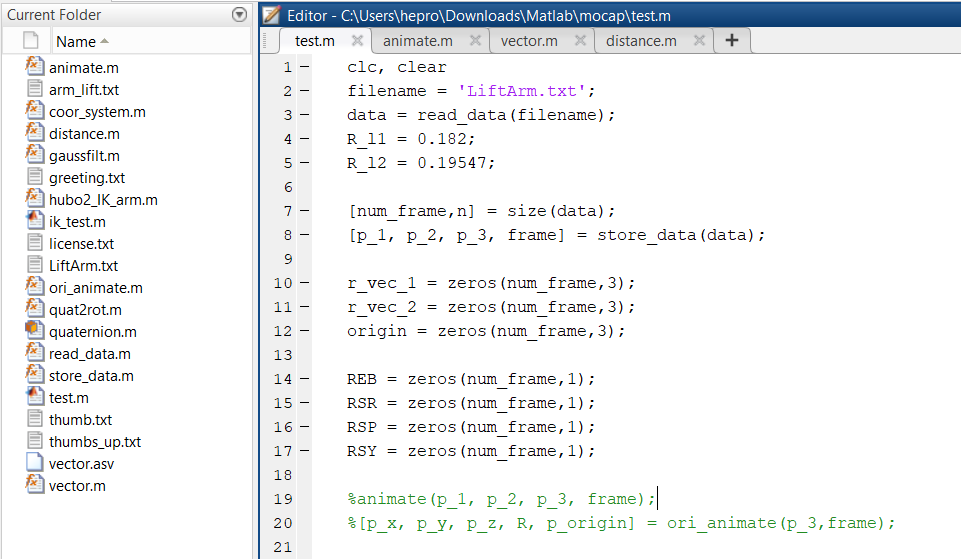
Task: Click the thumbs_up.txt file icon
Action: [35, 441]
